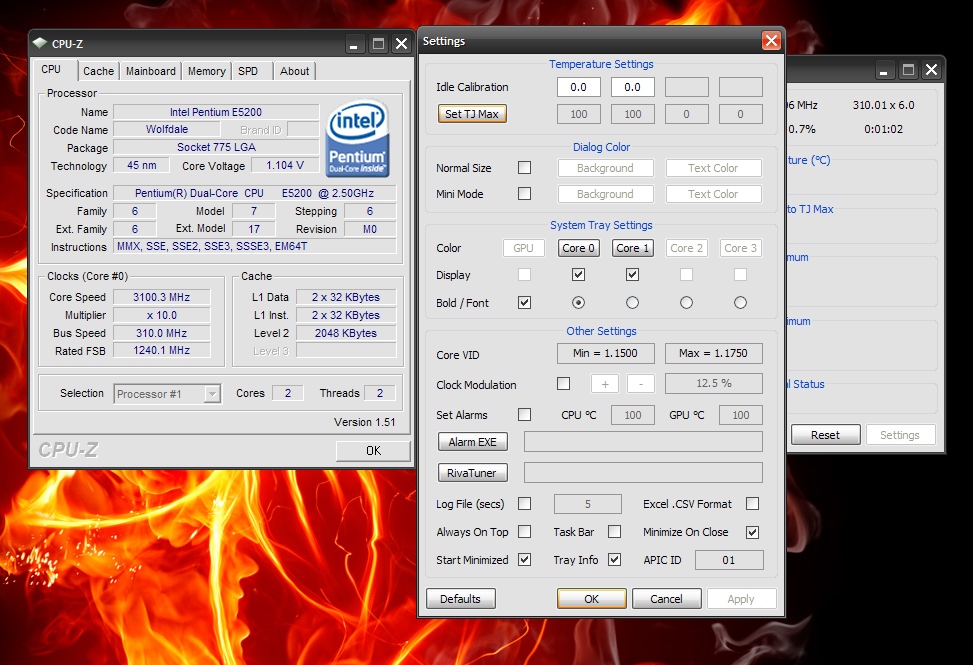Click the GPU tray color button
Viewport: 973px width, 665px height.
pos(523,248)
